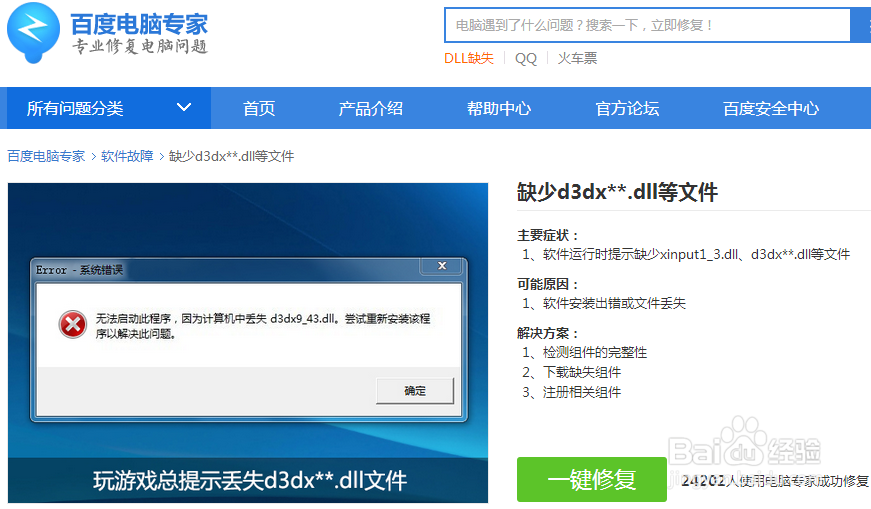Click the close X in the error dialog
This screenshot has width=871, height=509.
pyautogui.click(x=442, y=266)
